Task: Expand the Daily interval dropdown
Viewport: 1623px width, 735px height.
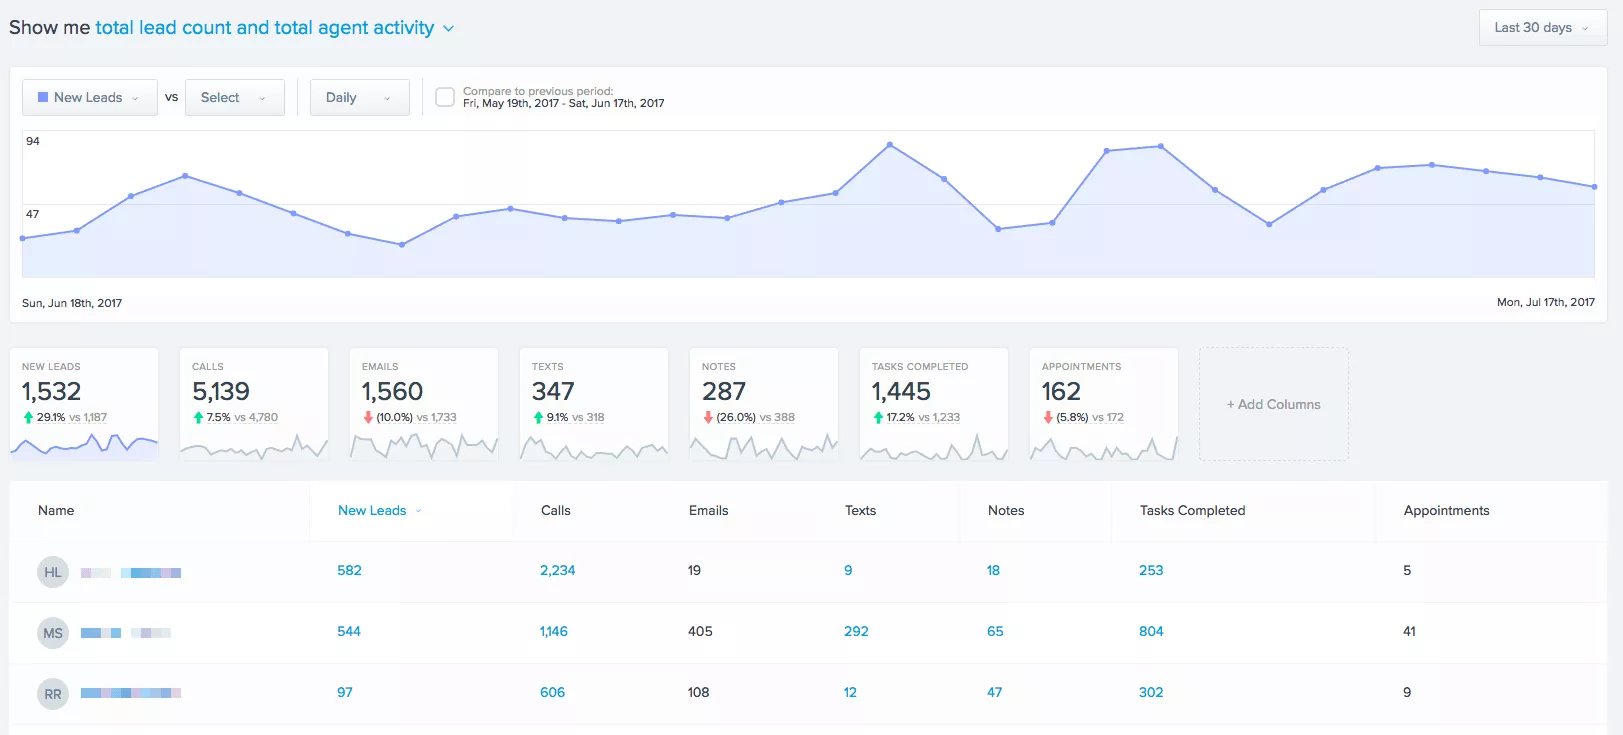Action: (x=359, y=97)
